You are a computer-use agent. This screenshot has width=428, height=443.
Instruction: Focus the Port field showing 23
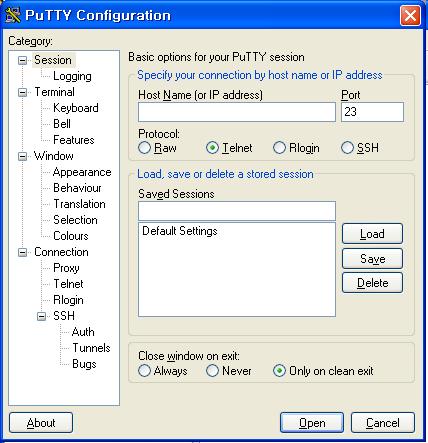(x=372, y=112)
